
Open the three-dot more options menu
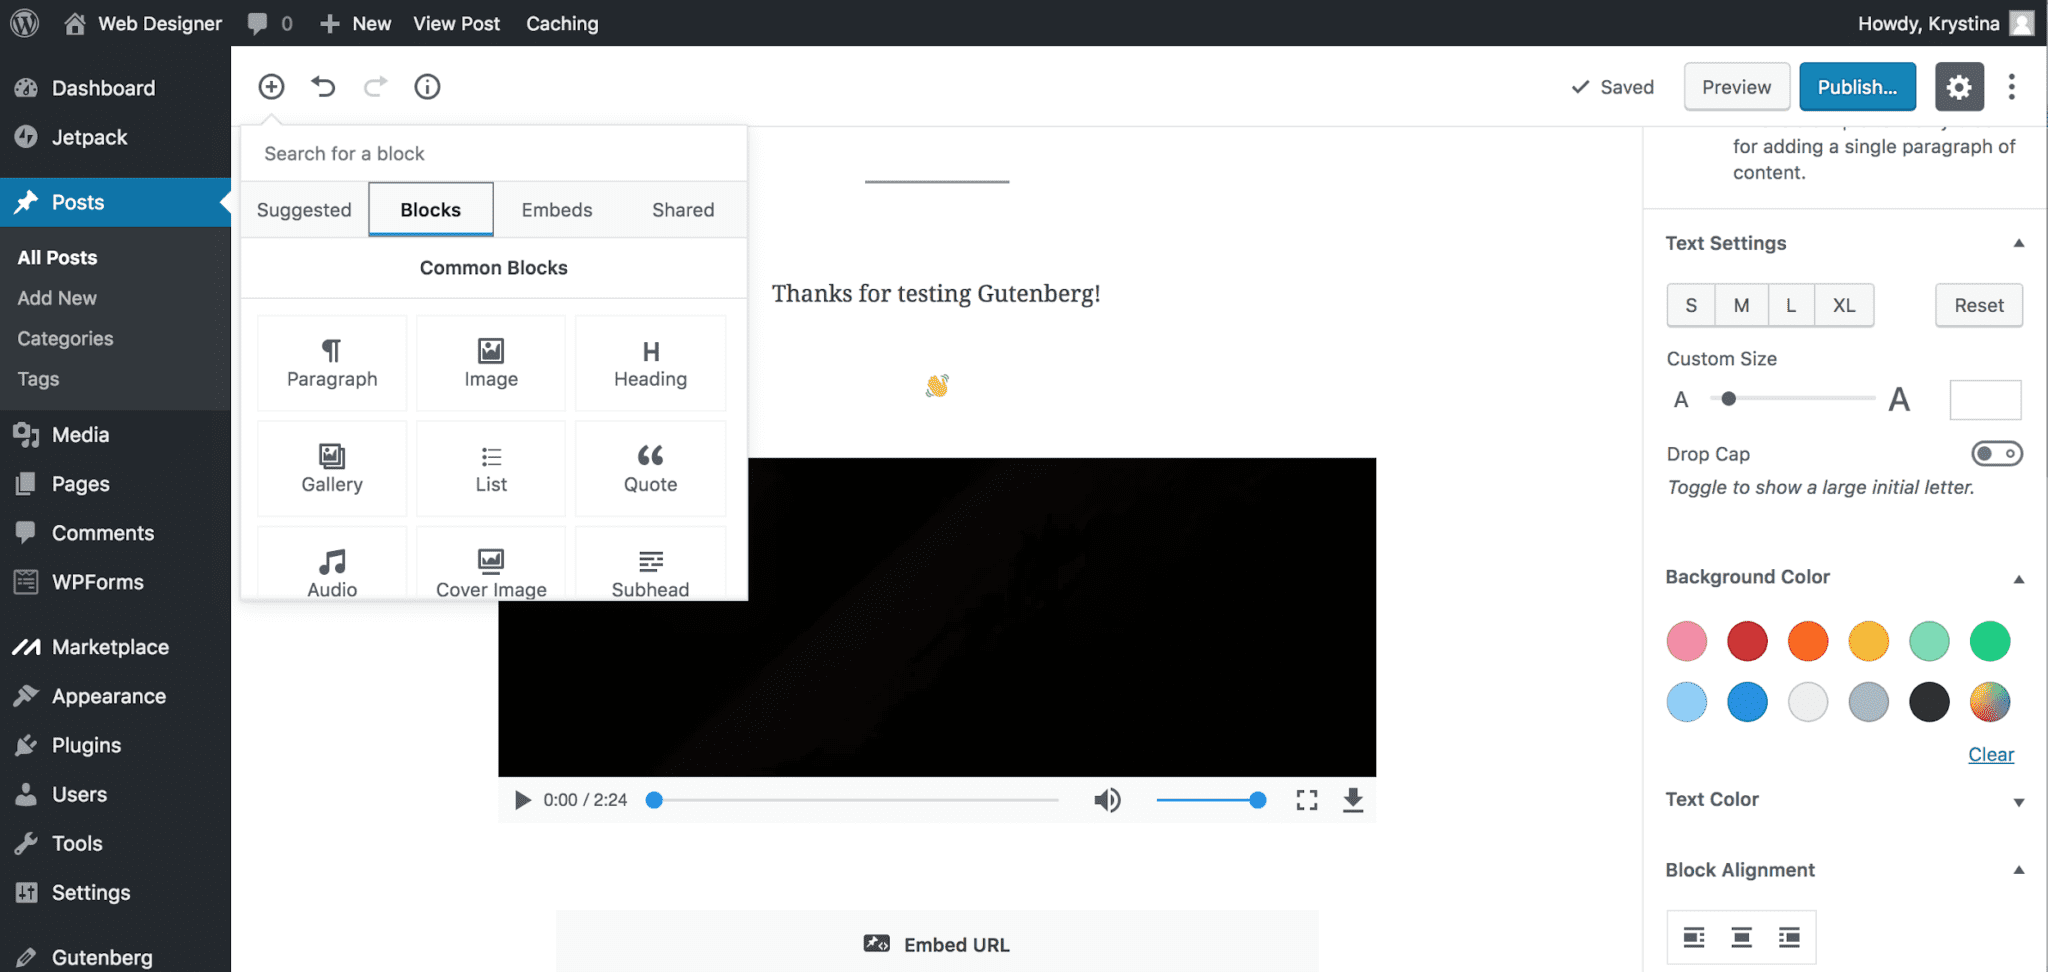(x=2011, y=87)
